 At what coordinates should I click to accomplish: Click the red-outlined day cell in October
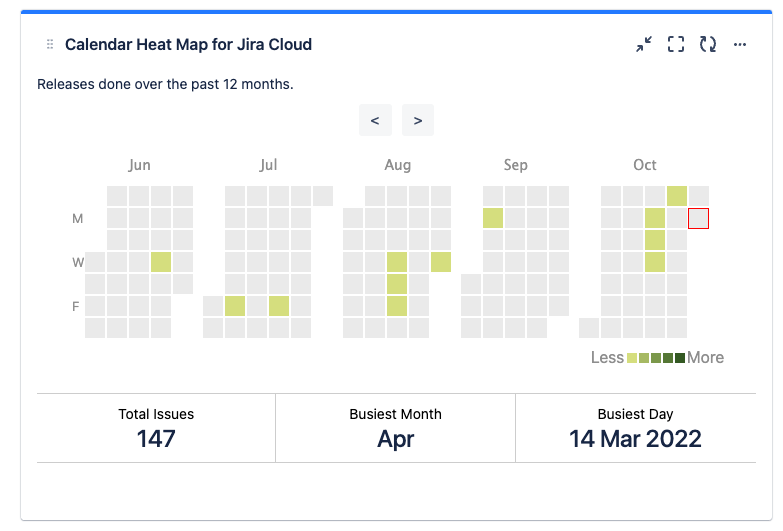[699, 218]
